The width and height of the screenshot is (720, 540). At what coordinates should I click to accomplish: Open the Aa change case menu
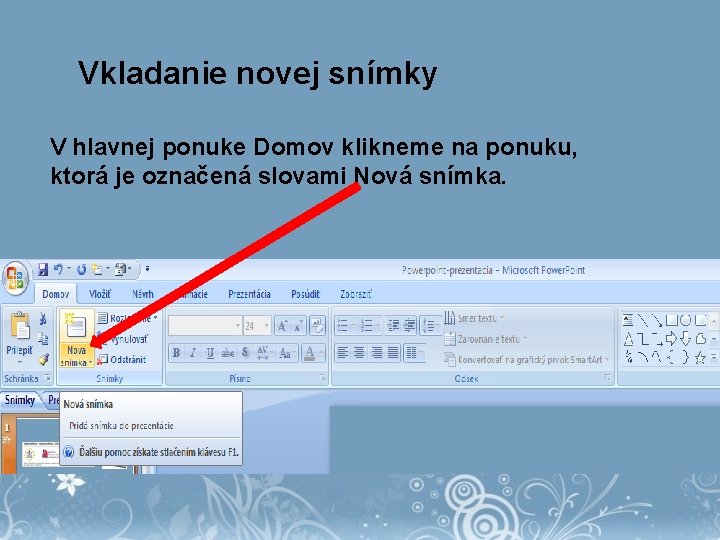[x=287, y=353]
